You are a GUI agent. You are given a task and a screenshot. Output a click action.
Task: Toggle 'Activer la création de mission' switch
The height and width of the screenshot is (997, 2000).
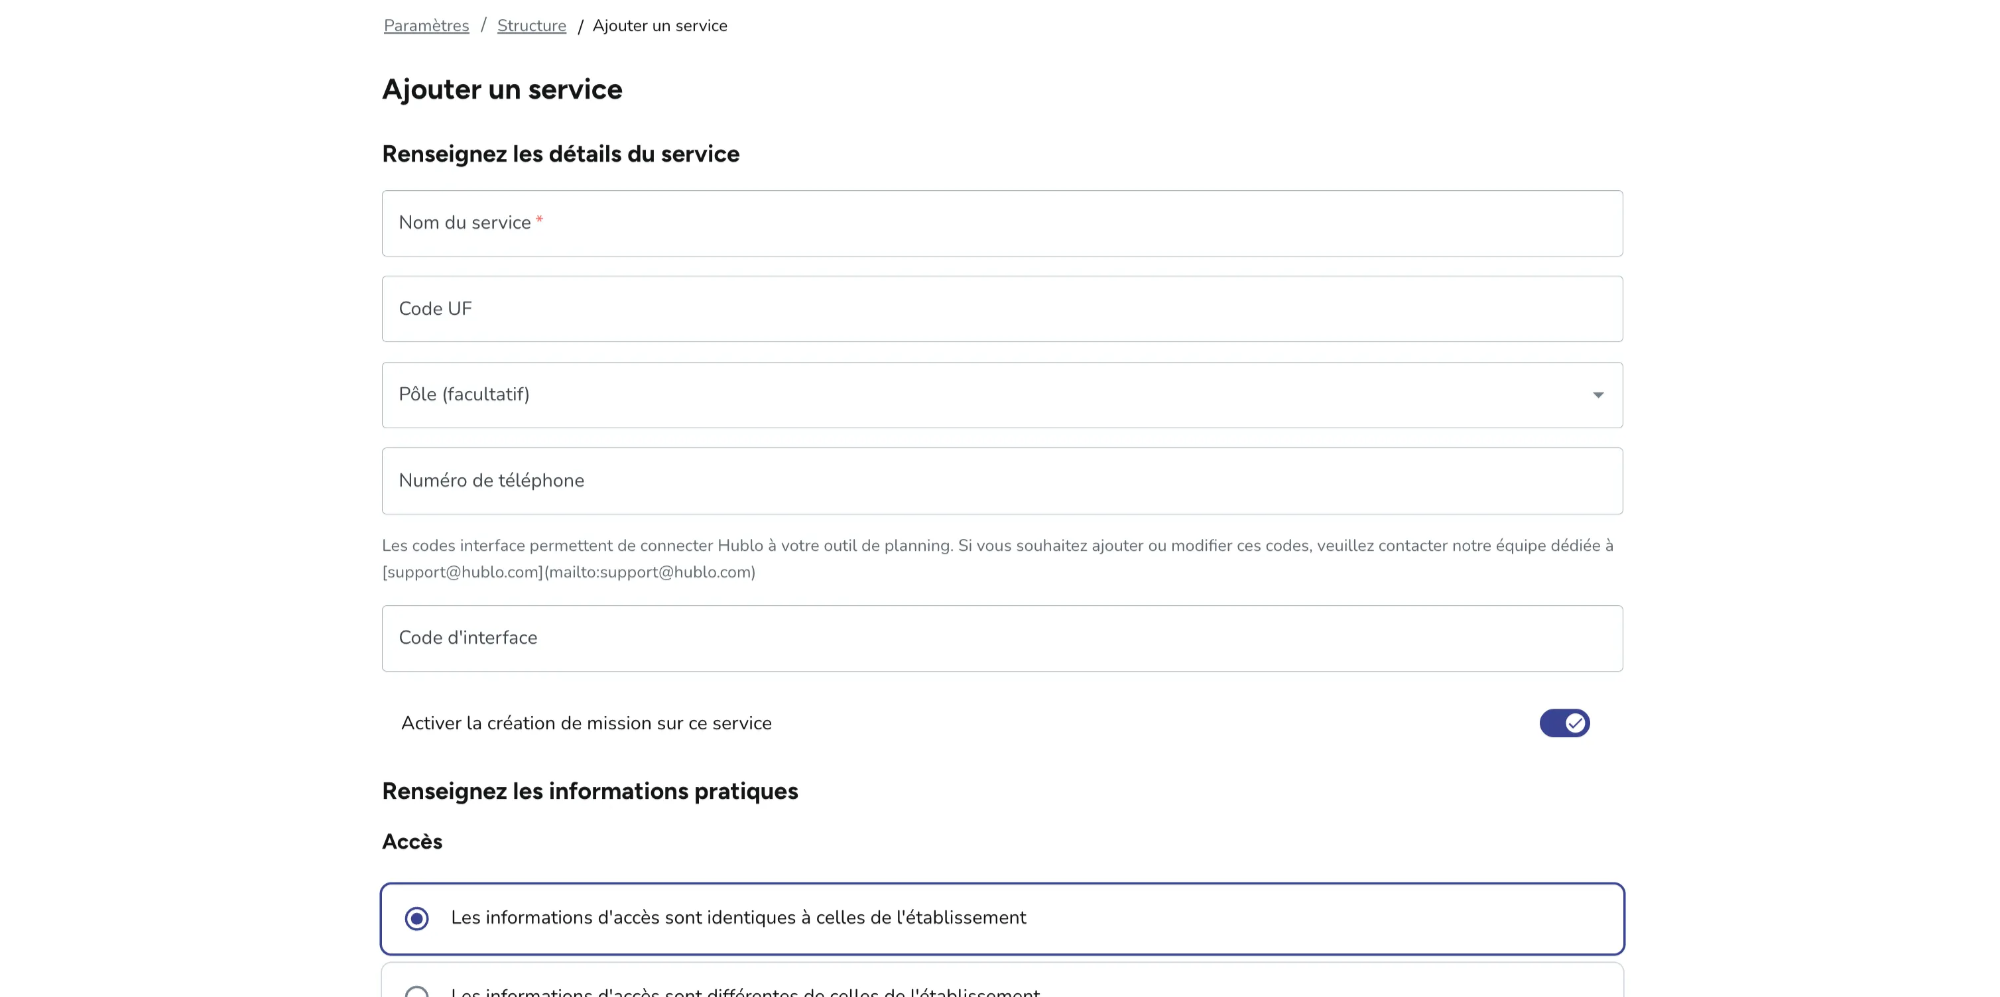[1564, 722]
